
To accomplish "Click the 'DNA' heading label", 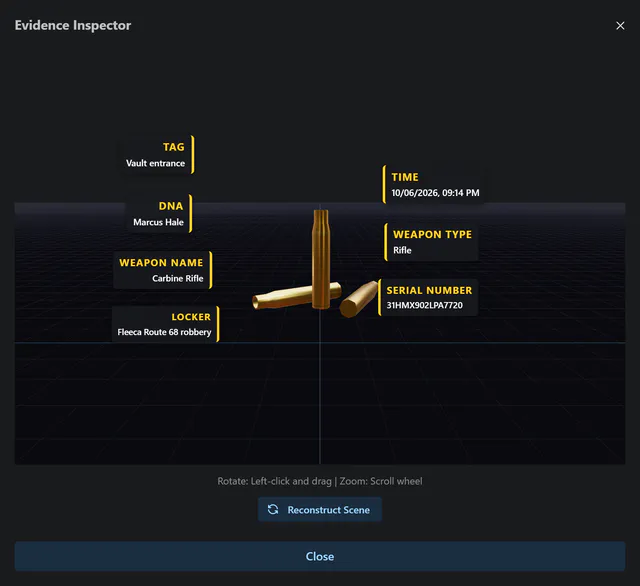I will click(171, 206).
